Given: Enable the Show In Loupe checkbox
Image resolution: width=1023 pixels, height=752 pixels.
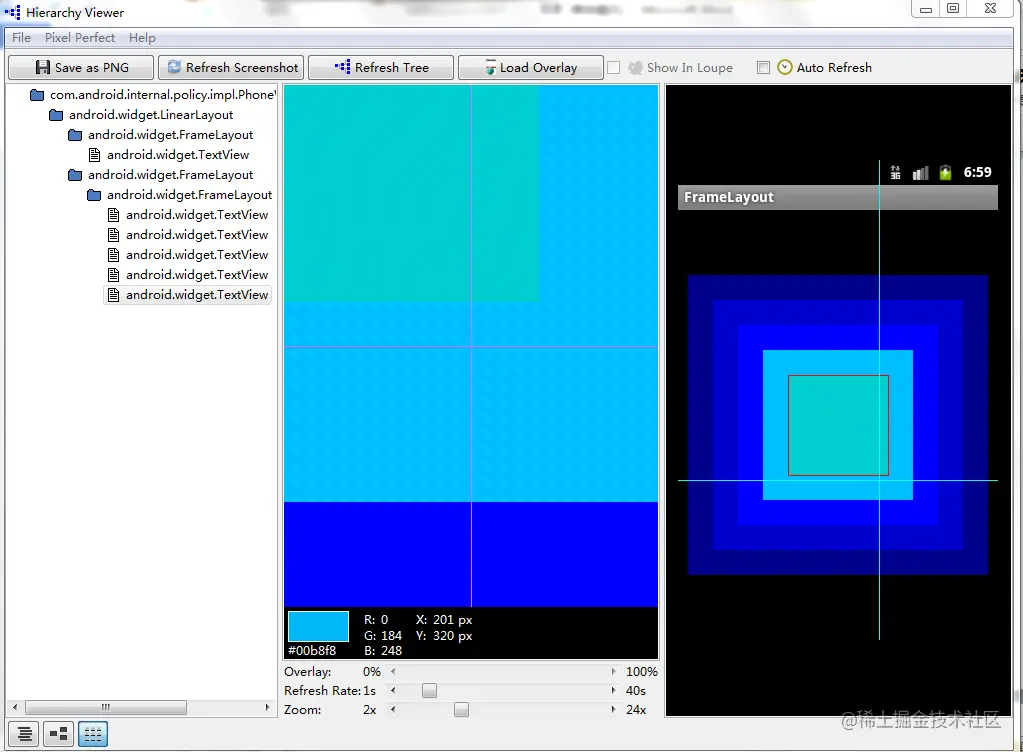Looking at the screenshot, I should [613, 67].
